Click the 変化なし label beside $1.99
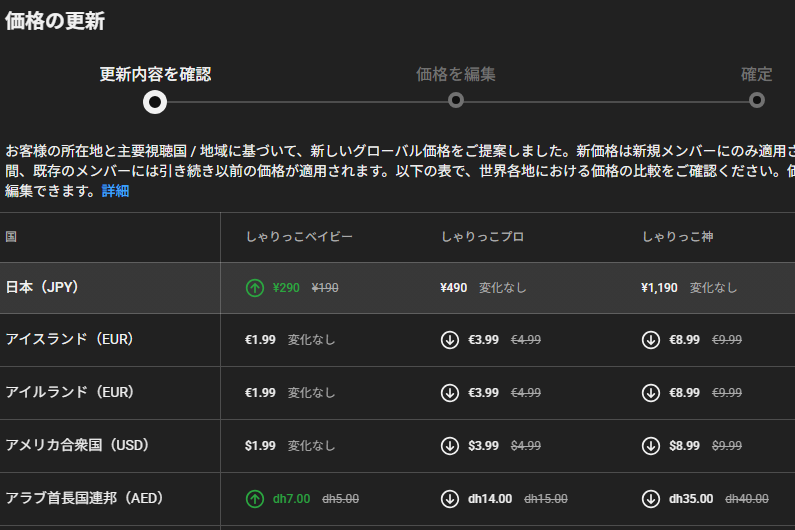This screenshot has width=795, height=530. pos(311,446)
